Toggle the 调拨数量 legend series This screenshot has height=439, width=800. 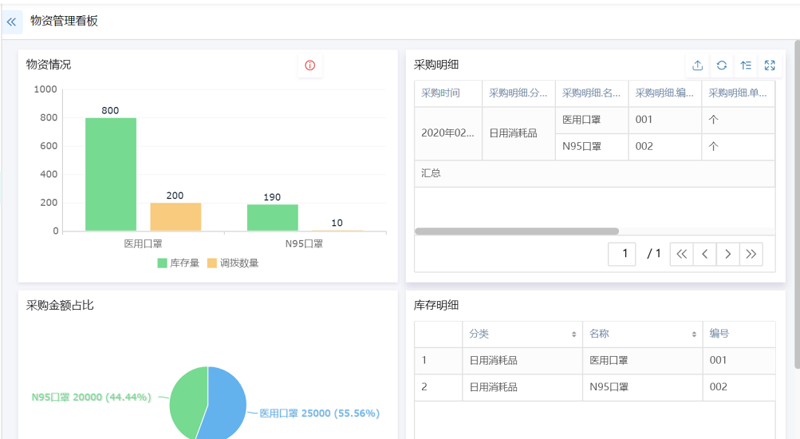(x=232, y=263)
